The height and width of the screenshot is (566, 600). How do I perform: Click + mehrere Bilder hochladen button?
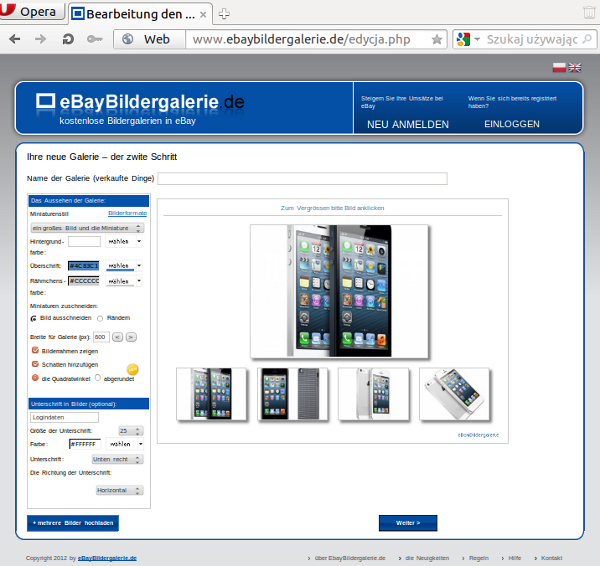73,523
